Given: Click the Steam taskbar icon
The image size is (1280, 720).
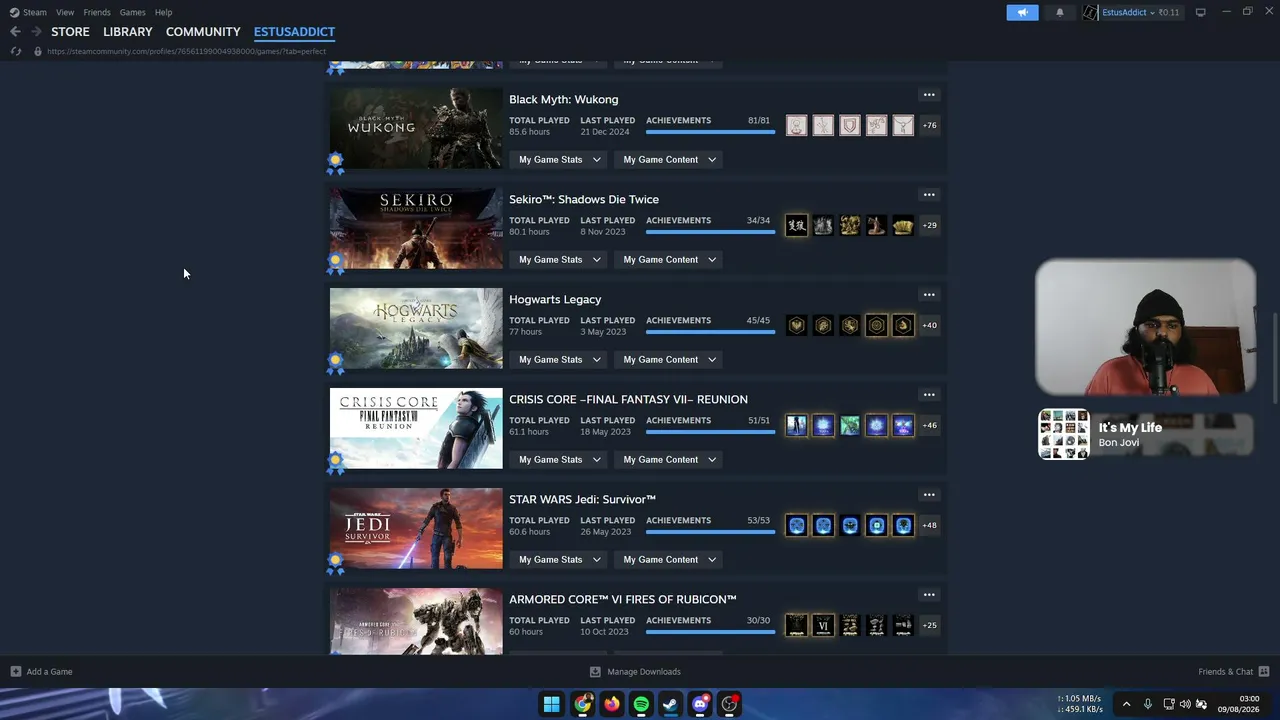Looking at the screenshot, I should pyautogui.click(x=671, y=704).
